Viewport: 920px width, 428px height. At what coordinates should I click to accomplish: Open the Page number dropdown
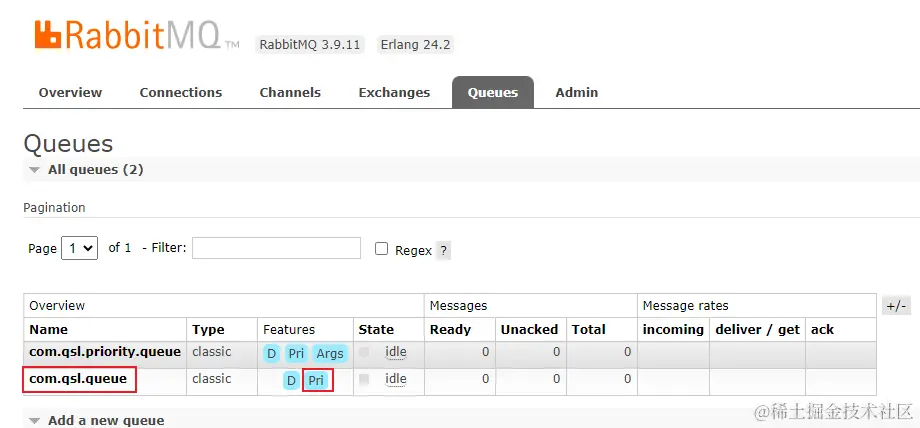79,248
